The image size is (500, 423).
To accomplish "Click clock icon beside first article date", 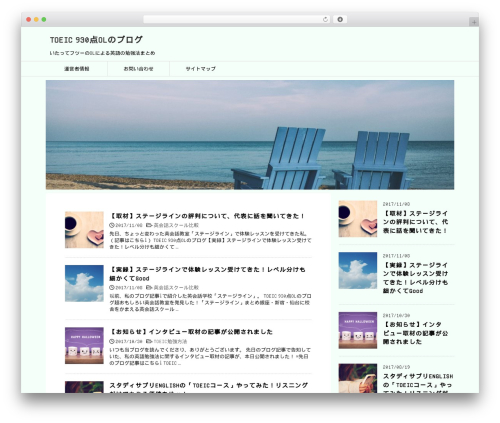I will [x=112, y=225].
